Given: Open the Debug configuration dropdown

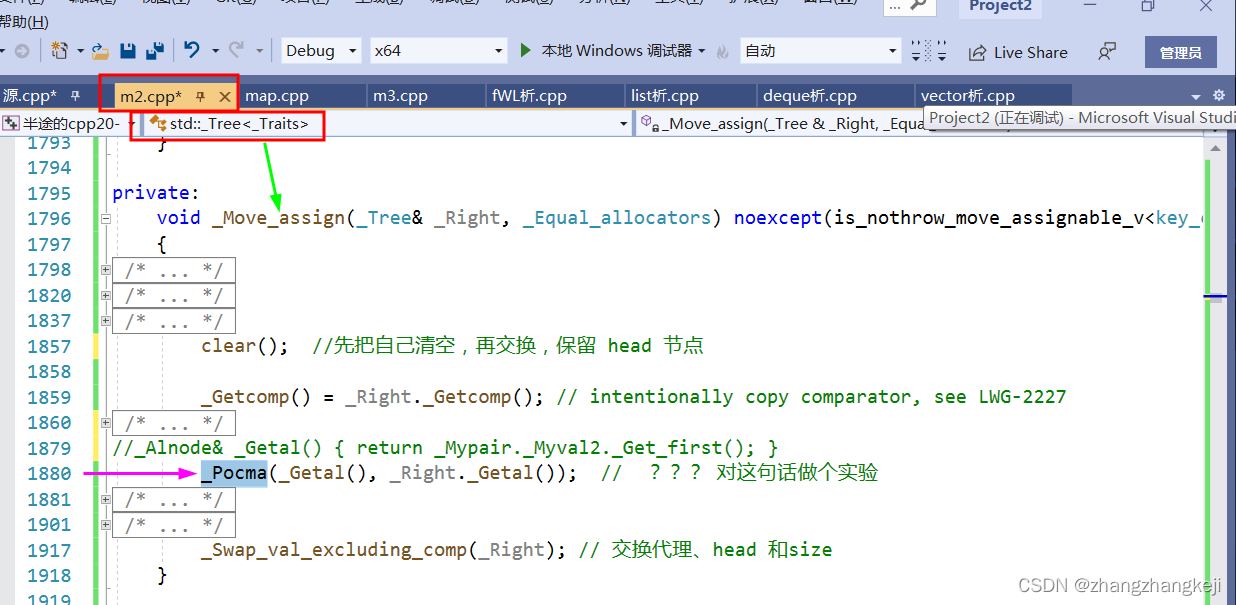Looking at the screenshot, I should click(320, 50).
